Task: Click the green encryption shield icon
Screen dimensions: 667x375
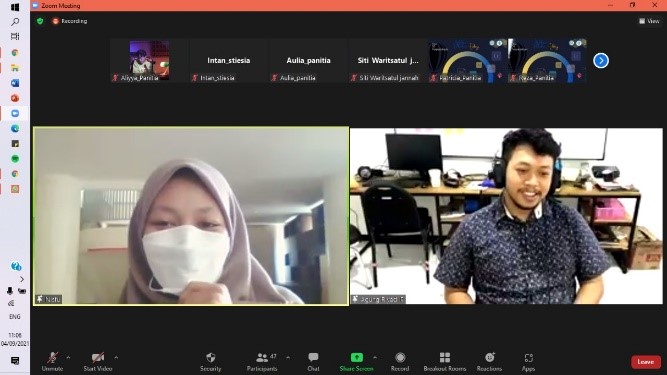Action: (x=40, y=21)
